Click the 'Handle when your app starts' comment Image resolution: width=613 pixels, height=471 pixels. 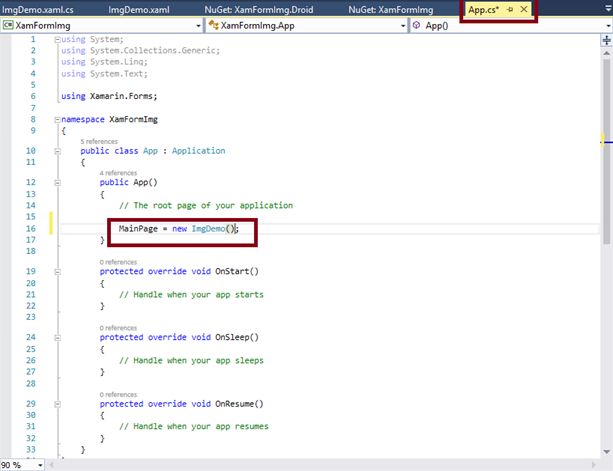(191, 295)
